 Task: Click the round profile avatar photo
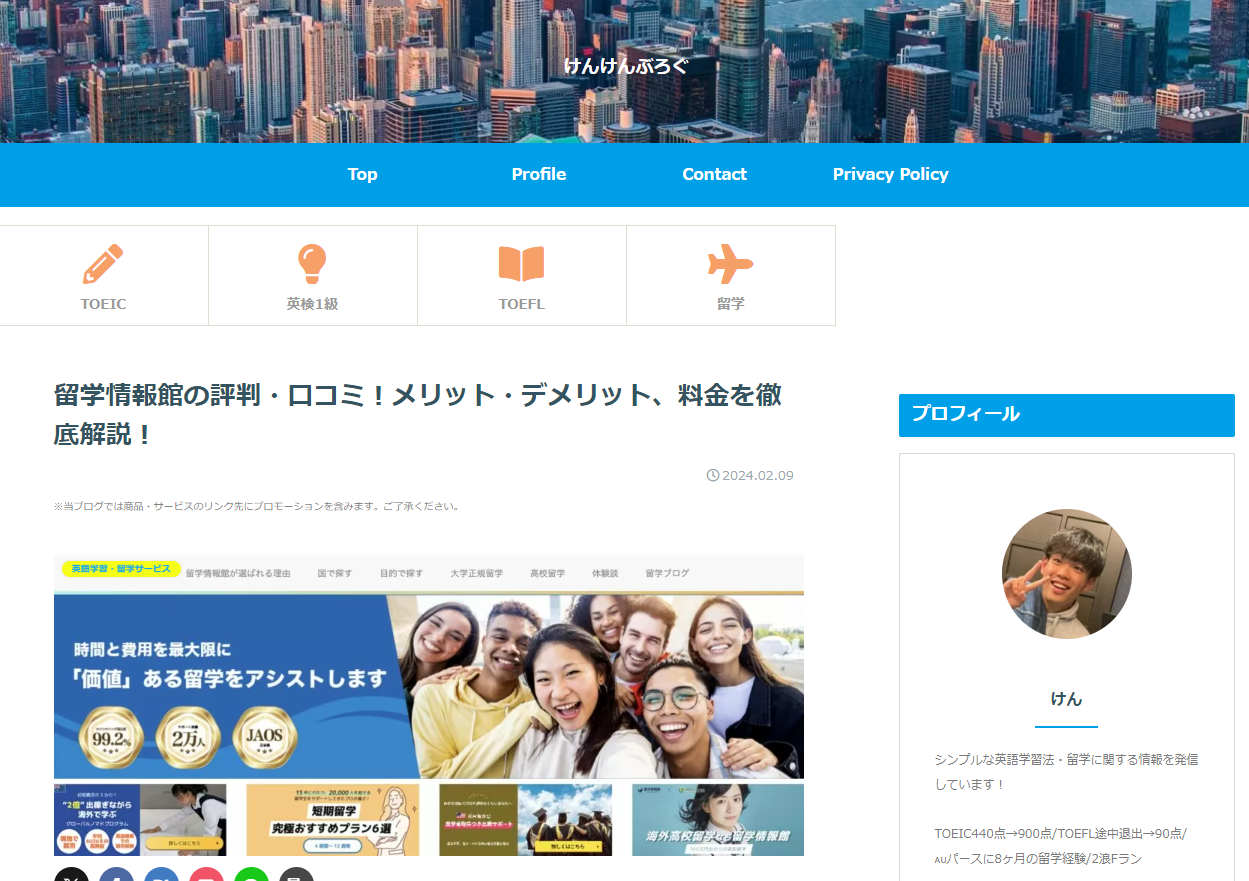tap(1067, 574)
